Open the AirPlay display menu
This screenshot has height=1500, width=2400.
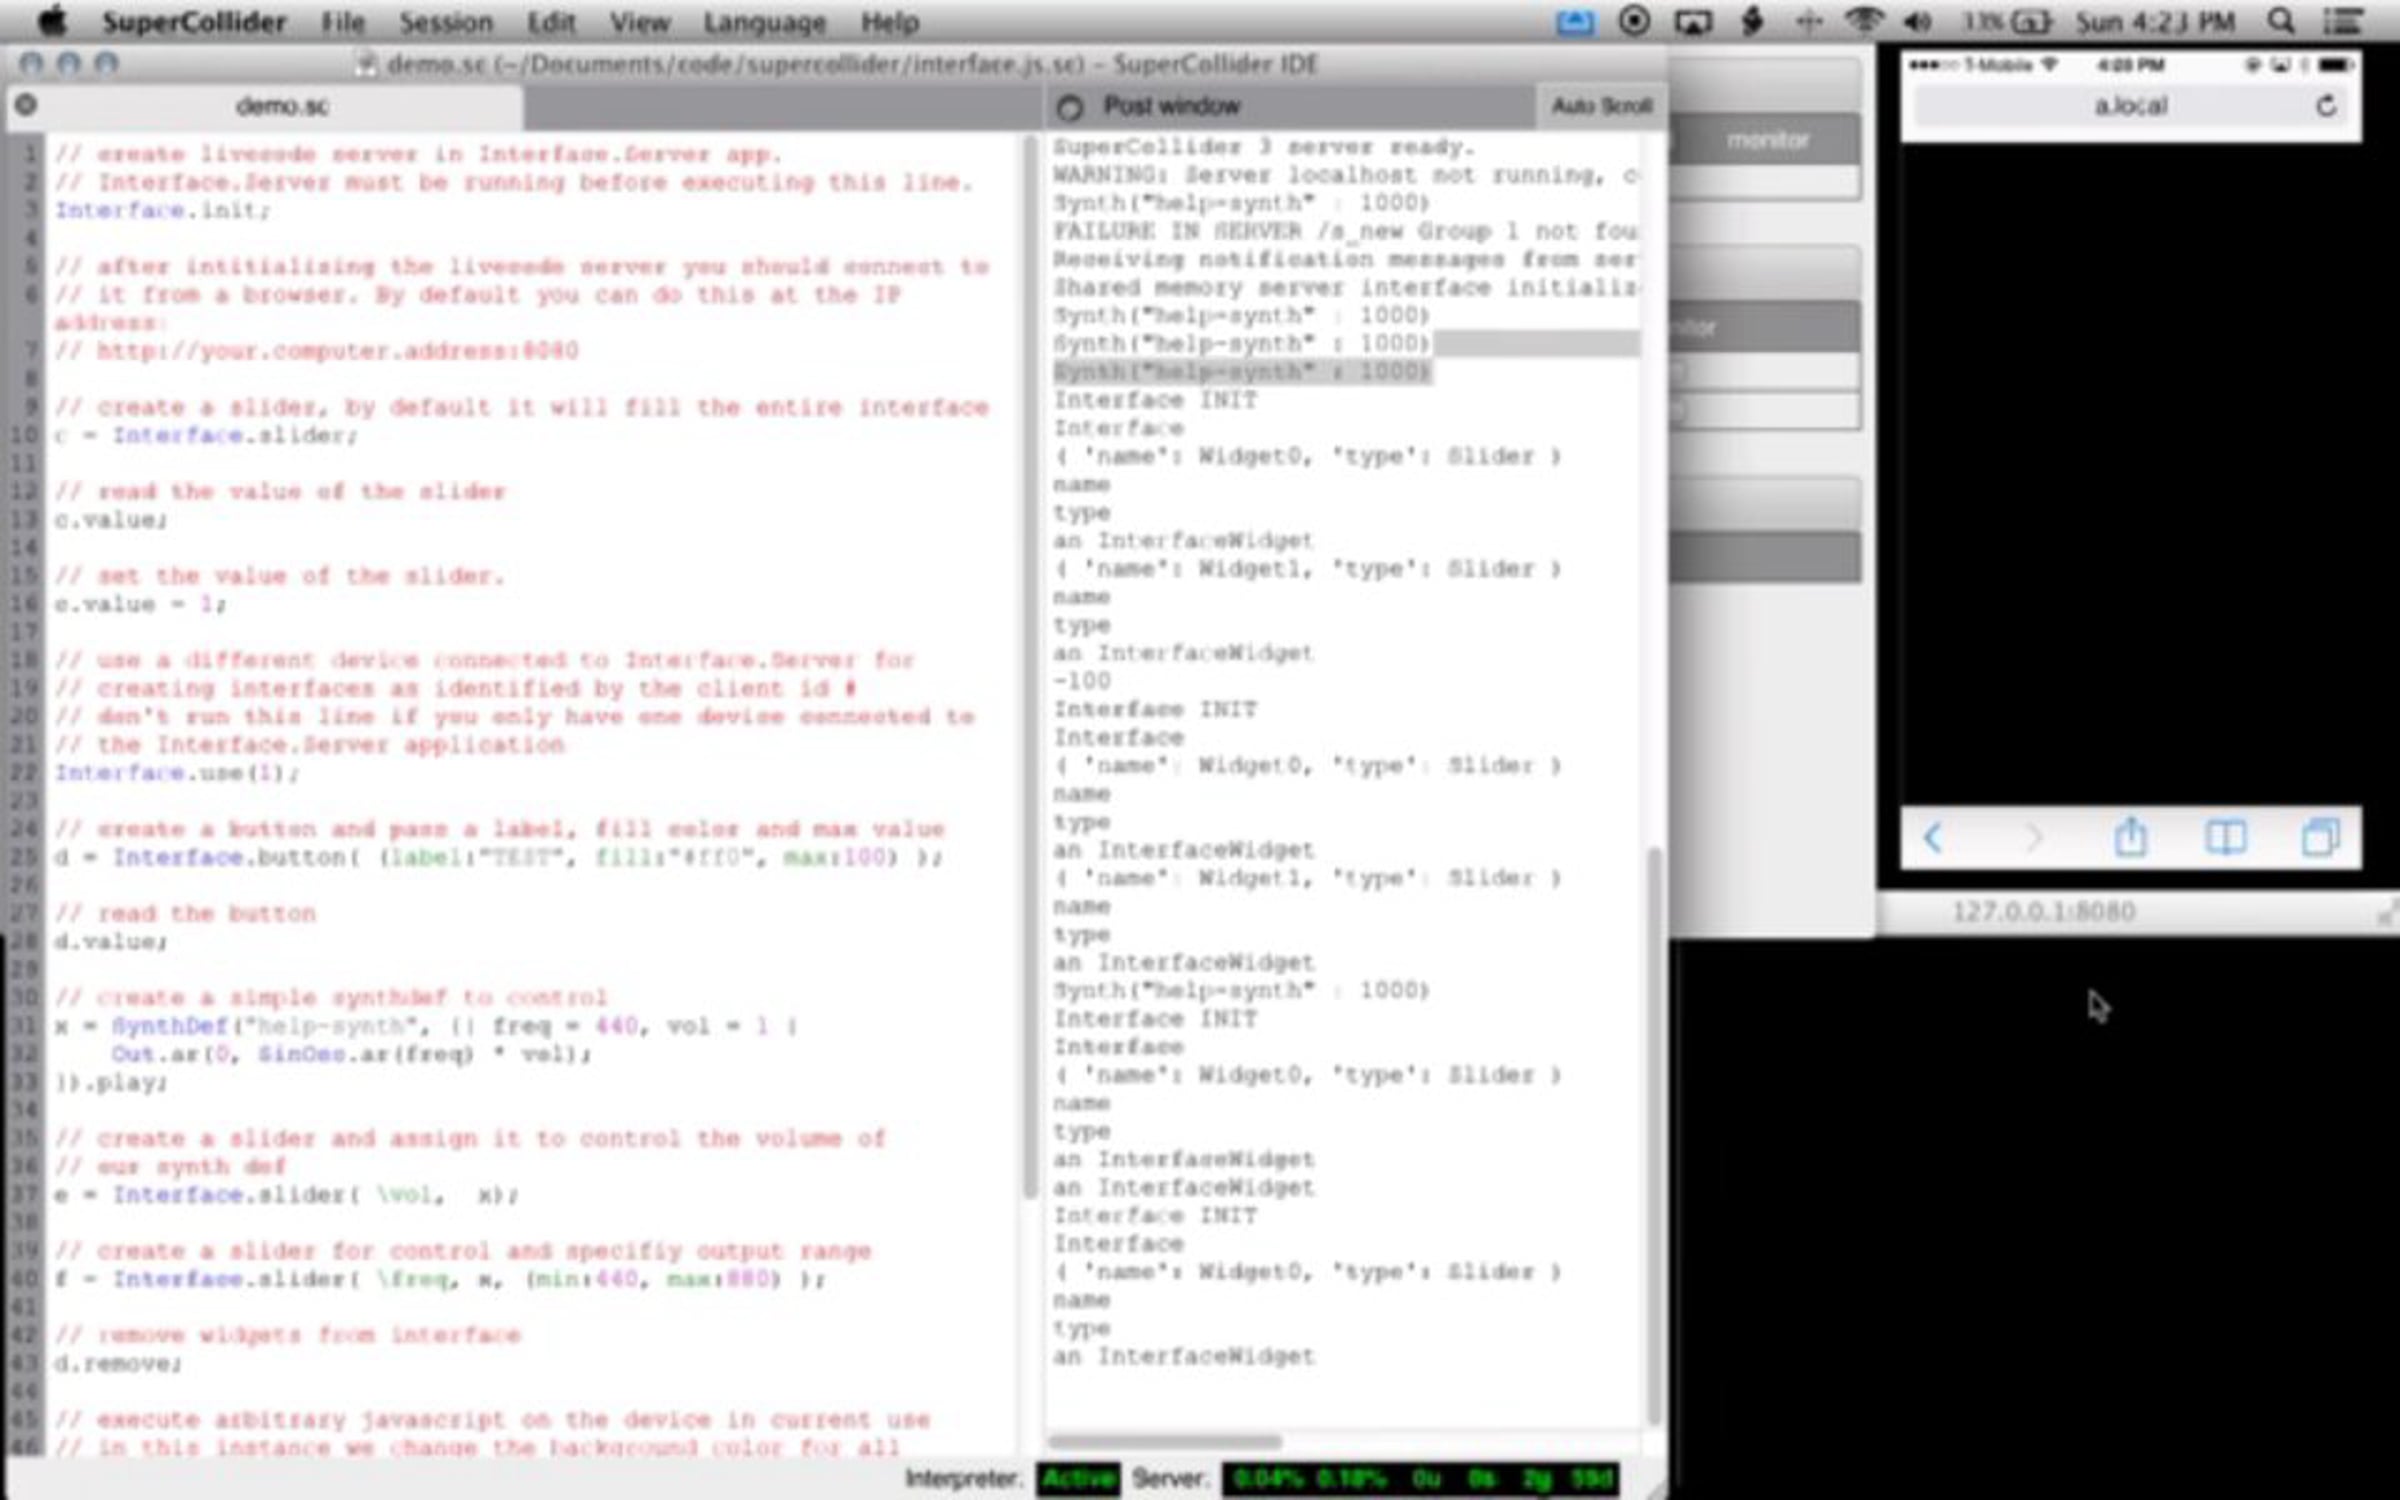[x=1692, y=22]
